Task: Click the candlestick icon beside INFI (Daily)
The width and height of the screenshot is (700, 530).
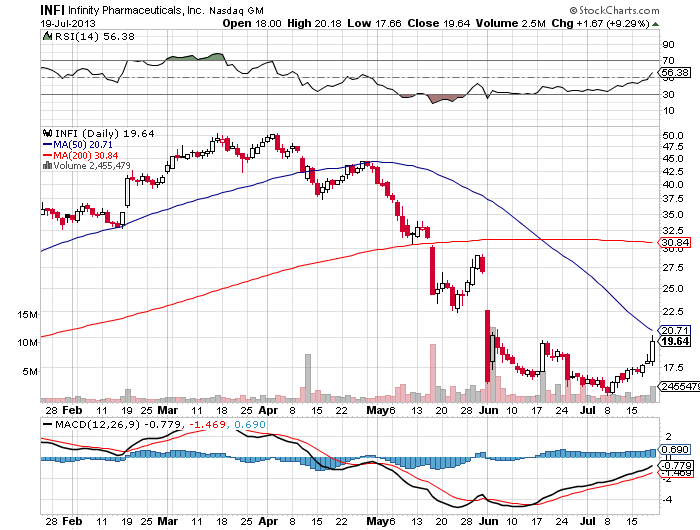Action: (x=47, y=133)
